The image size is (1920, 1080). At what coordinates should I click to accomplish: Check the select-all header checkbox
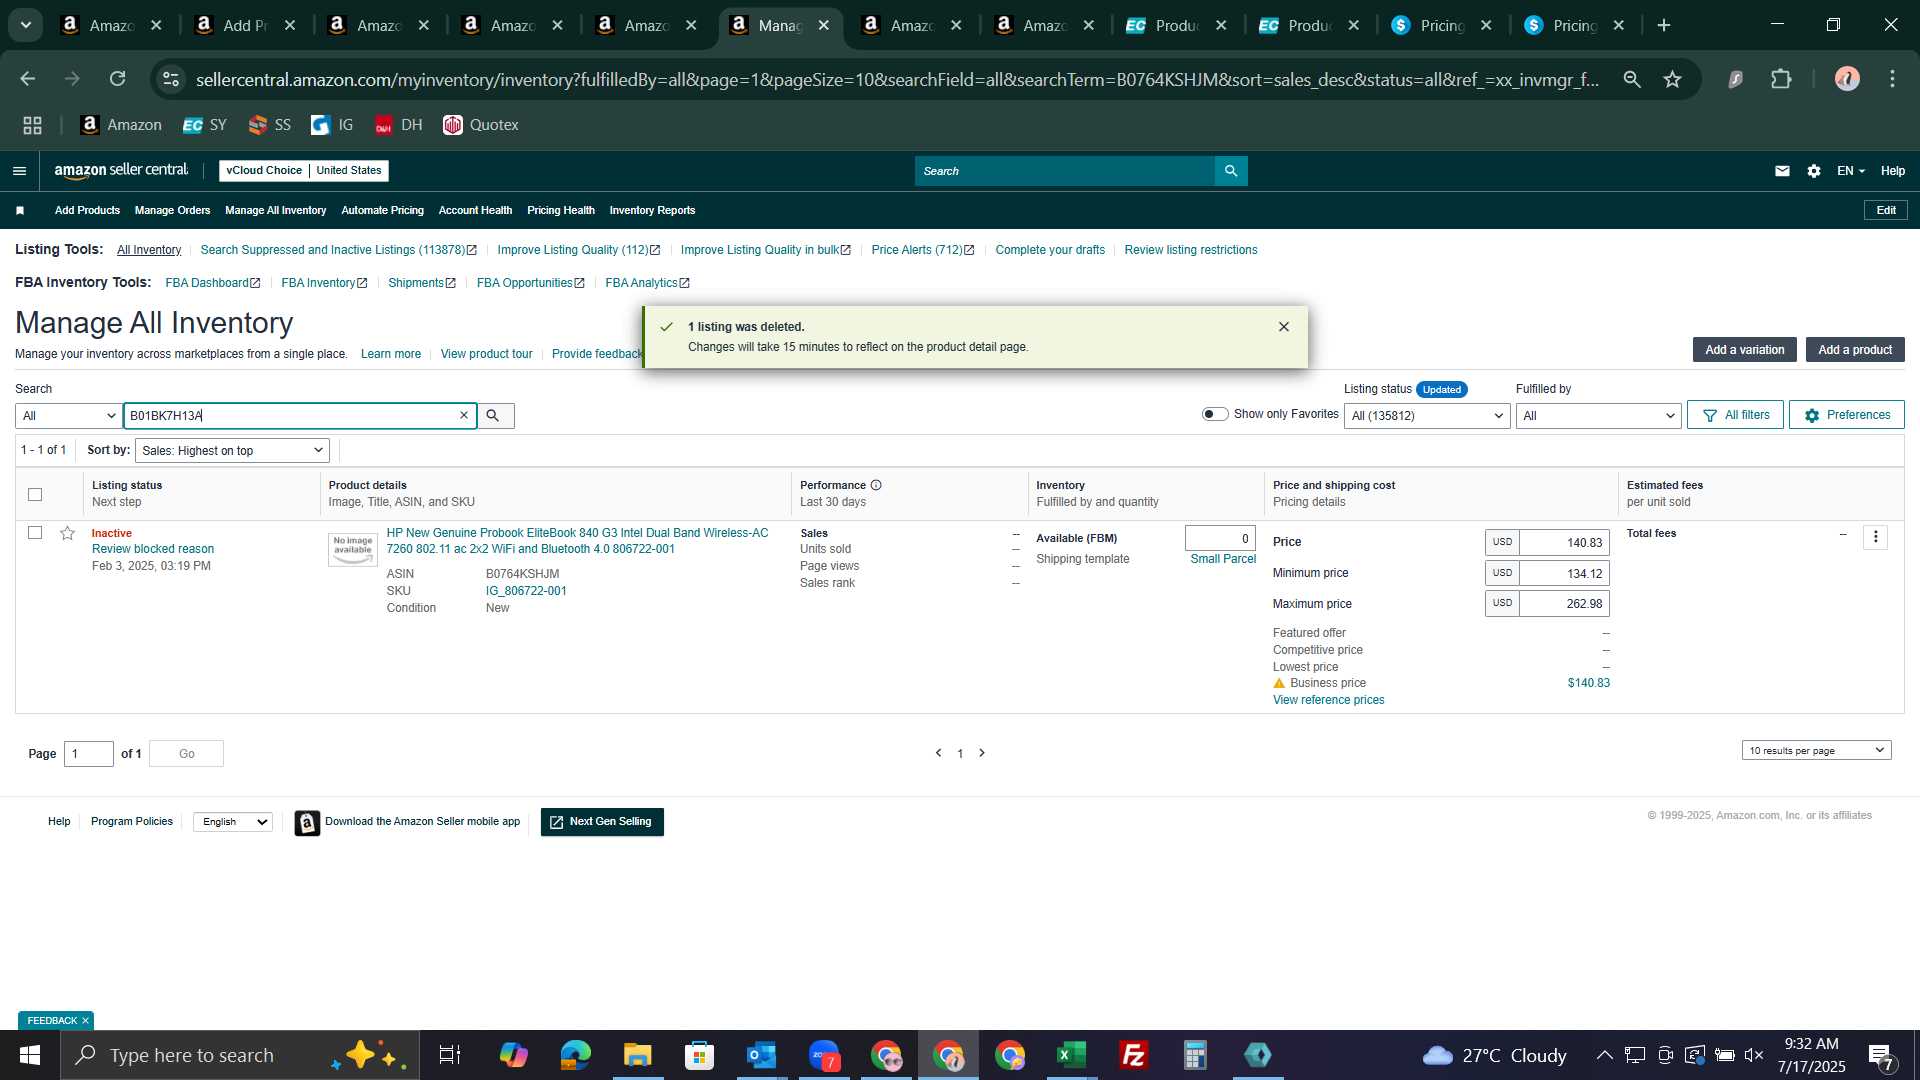[35, 494]
